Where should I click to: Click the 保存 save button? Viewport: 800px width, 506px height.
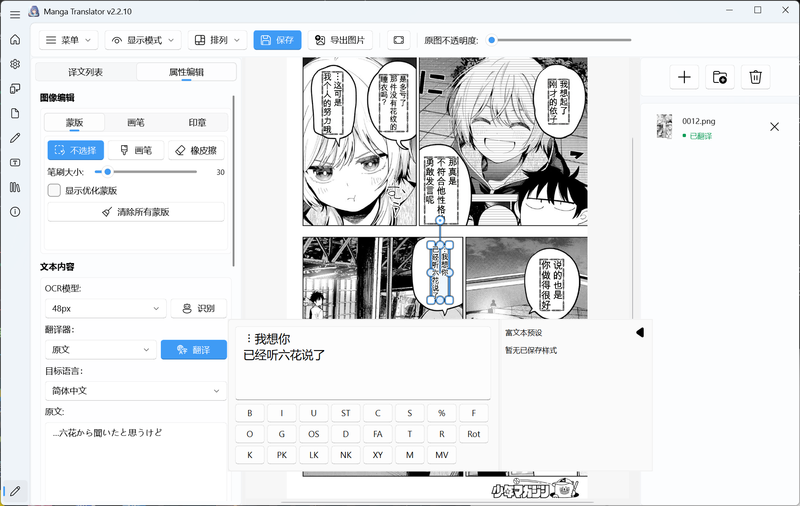click(x=277, y=40)
